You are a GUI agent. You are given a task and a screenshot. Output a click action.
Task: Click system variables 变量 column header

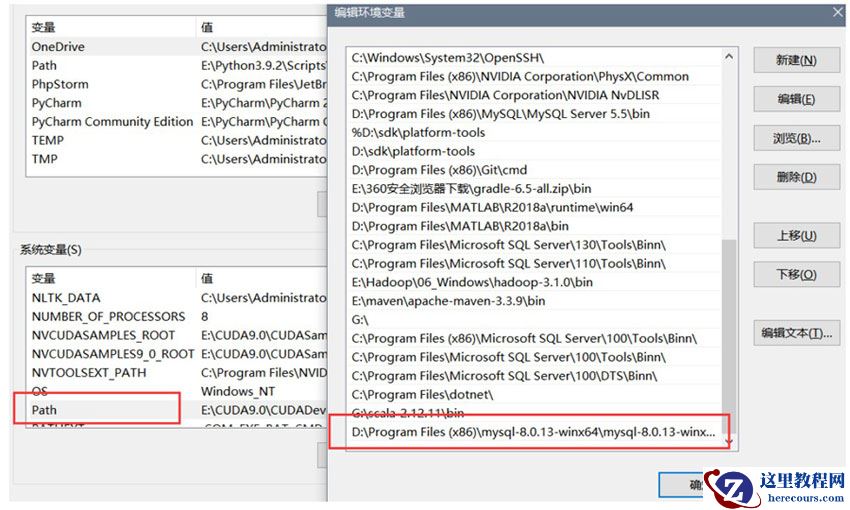pyautogui.click(x=111, y=279)
